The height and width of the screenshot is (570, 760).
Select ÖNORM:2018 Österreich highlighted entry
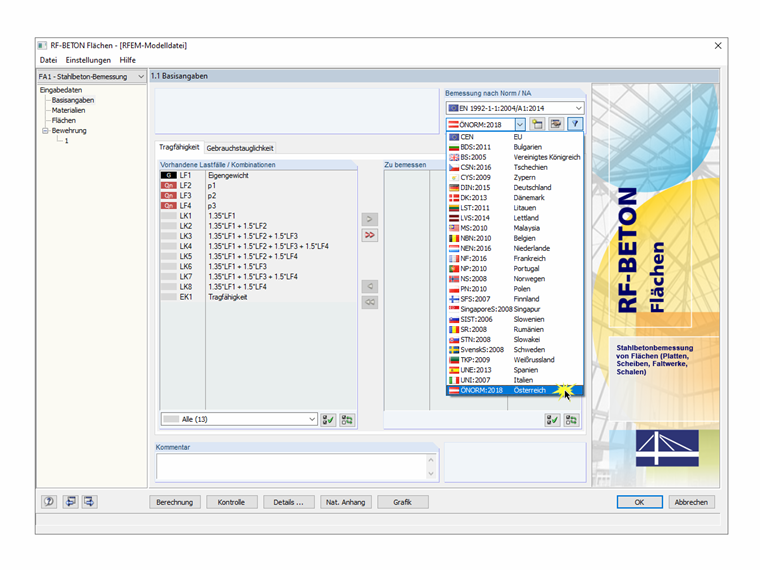pyautogui.click(x=514, y=390)
